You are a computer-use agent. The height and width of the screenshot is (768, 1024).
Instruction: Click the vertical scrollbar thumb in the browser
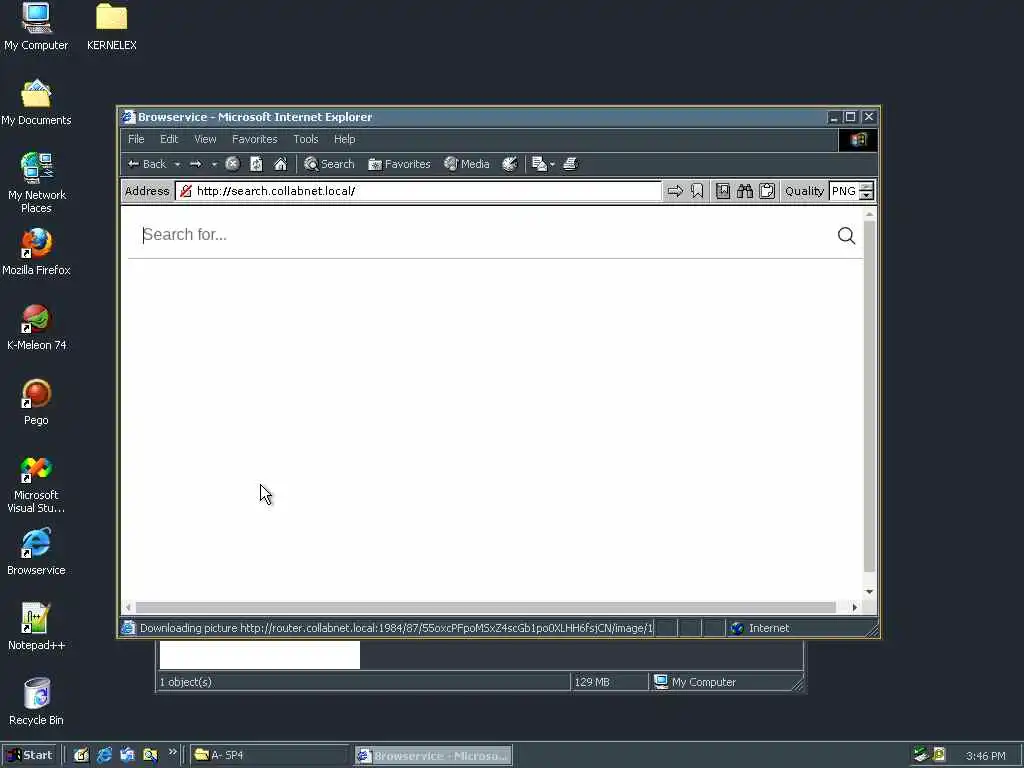869,396
